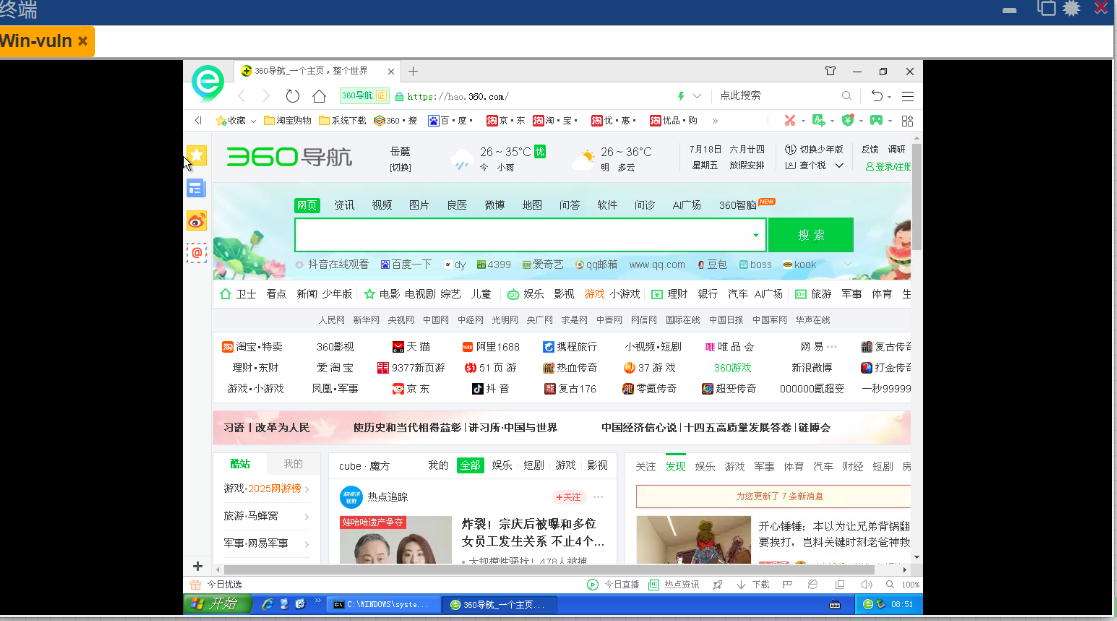Image resolution: width=1117 pixels, height=621 pixels.
Task: Open the dropdown arrow next to scissors icon
Action: (x=803, y=121)
